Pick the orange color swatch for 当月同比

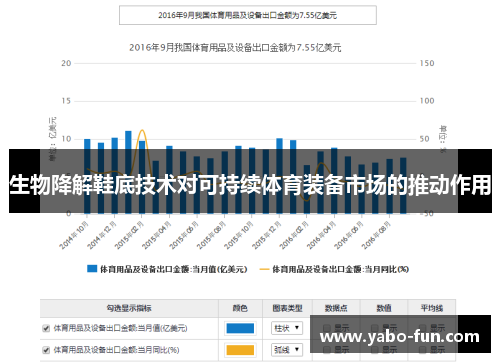pyautogui.click(x=240, y=350)
